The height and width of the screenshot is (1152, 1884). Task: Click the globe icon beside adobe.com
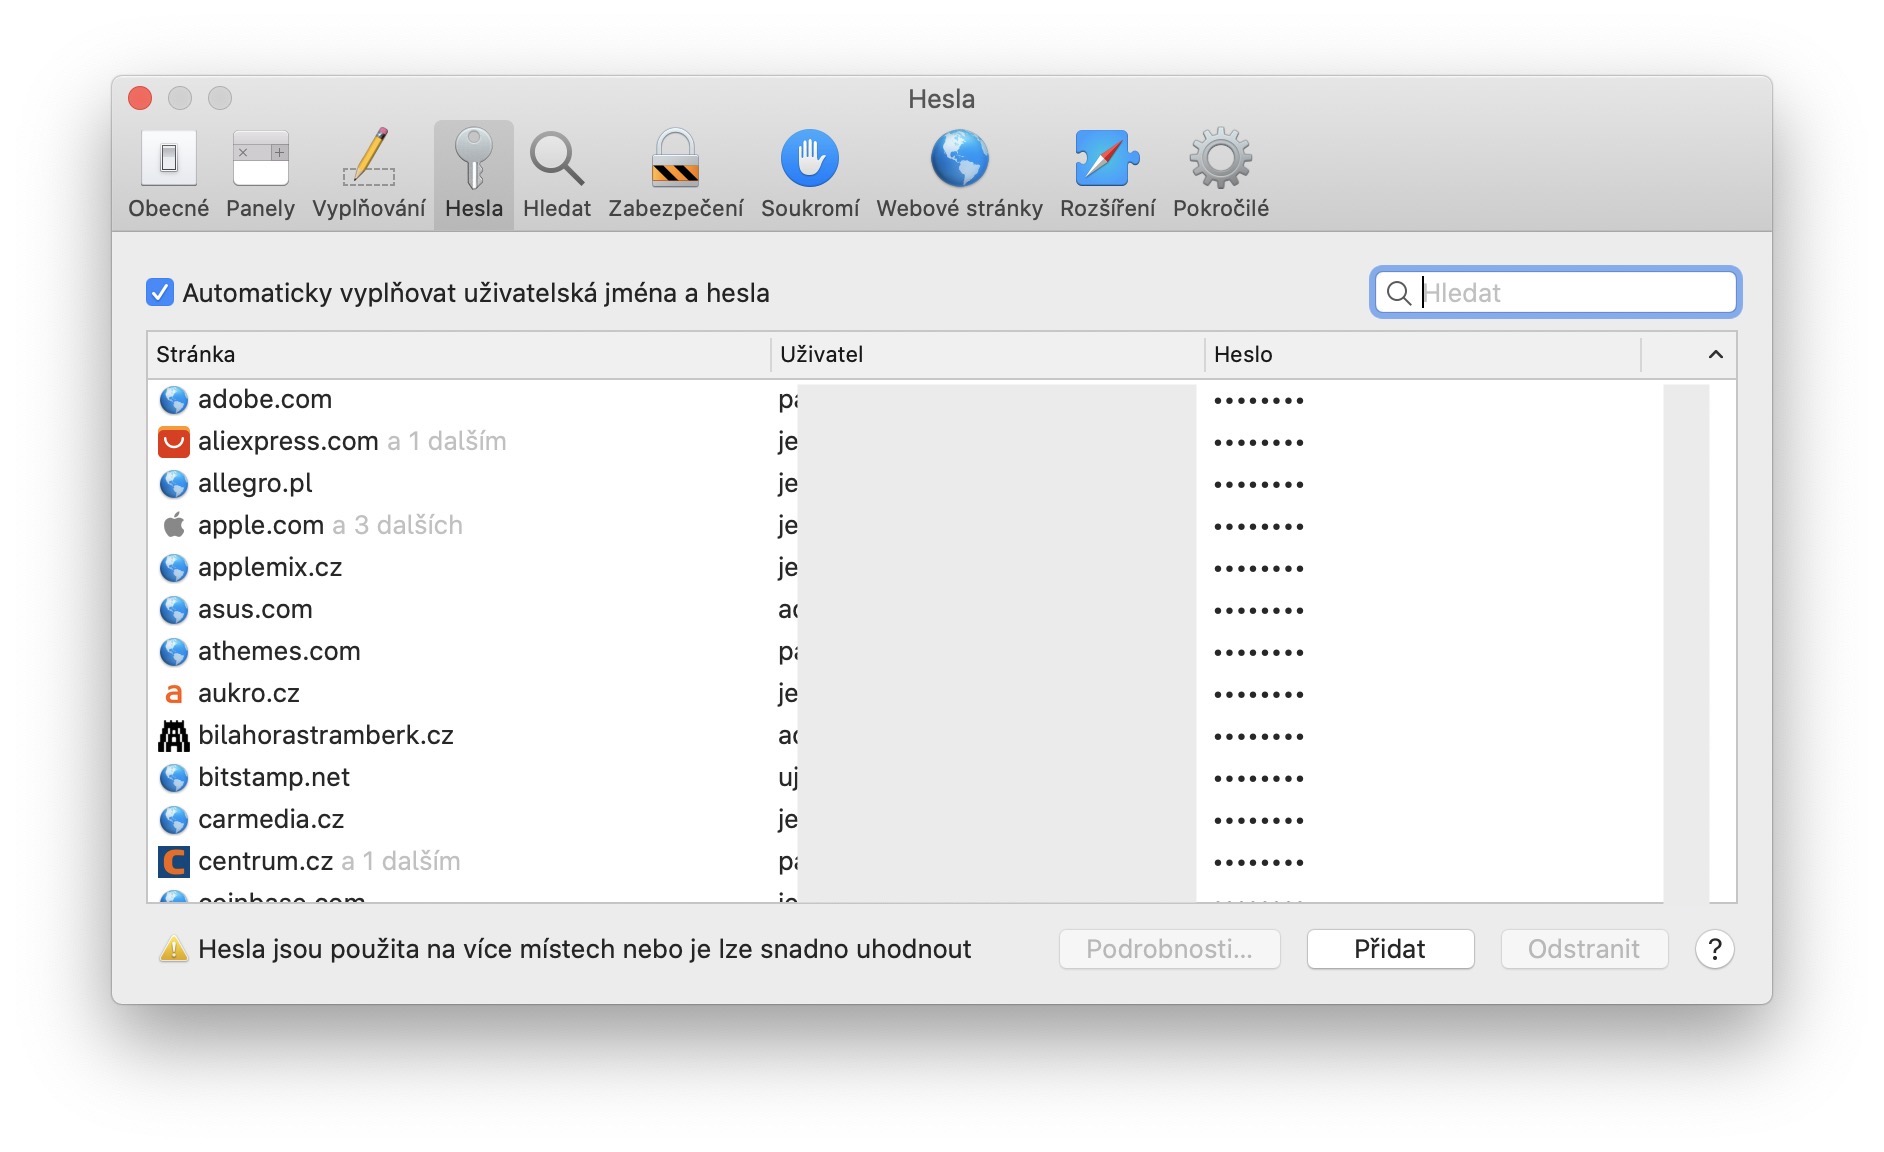[174, 400]
